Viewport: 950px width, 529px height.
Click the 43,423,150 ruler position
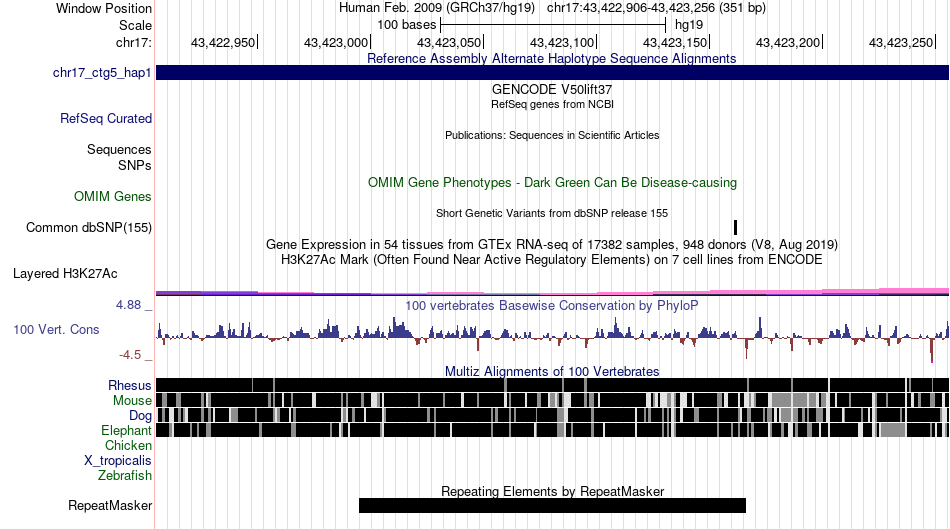676,42
